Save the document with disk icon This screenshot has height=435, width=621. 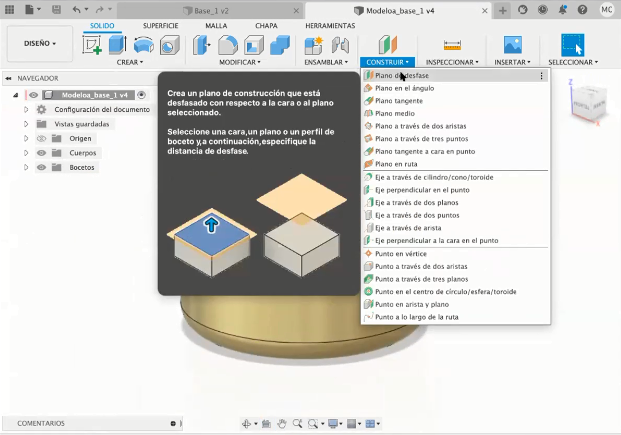57,10
